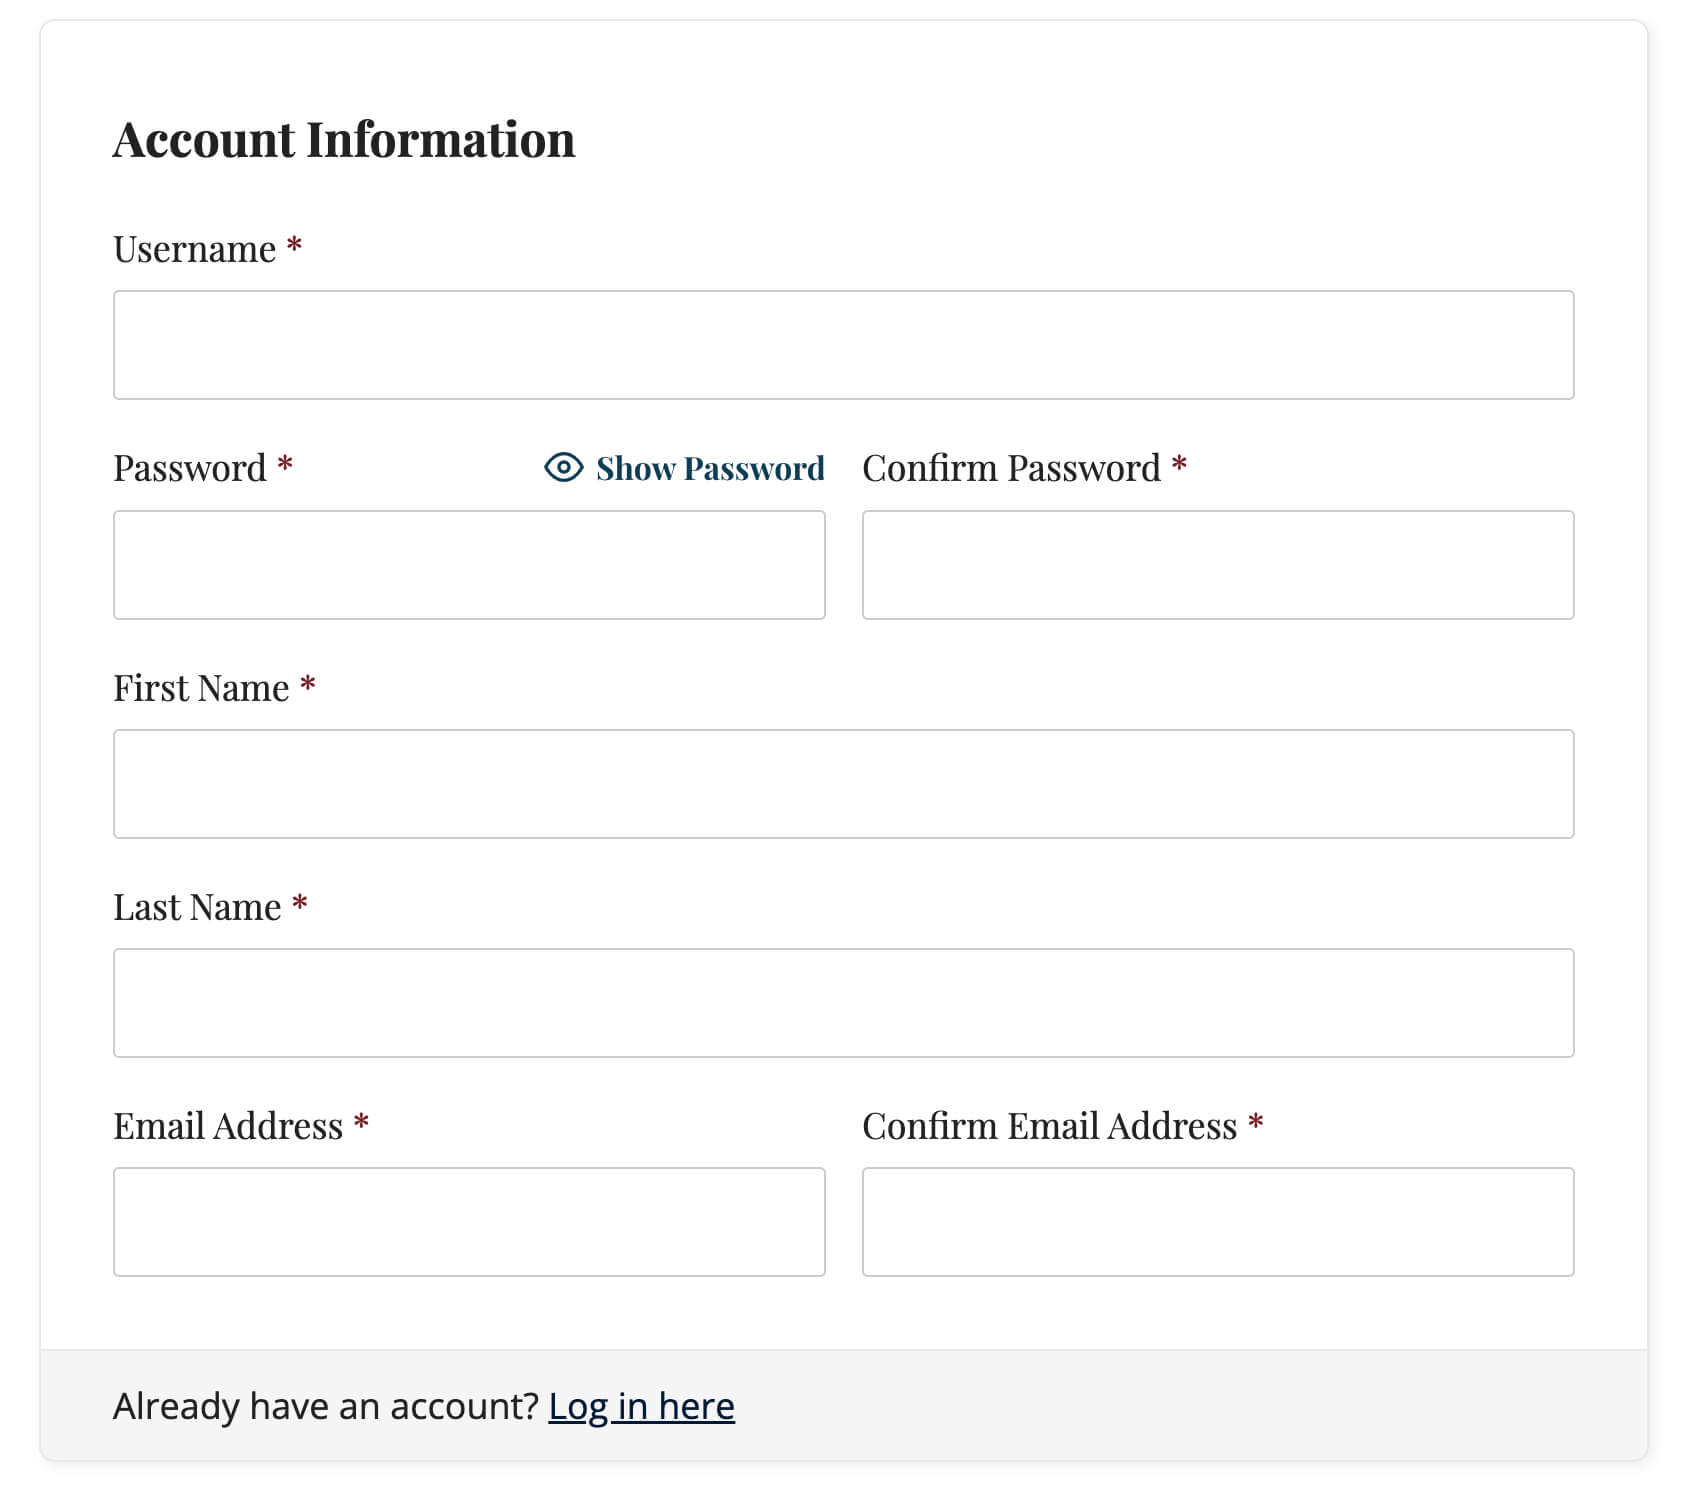Click the Account Information heading

[x=344, y=139]
